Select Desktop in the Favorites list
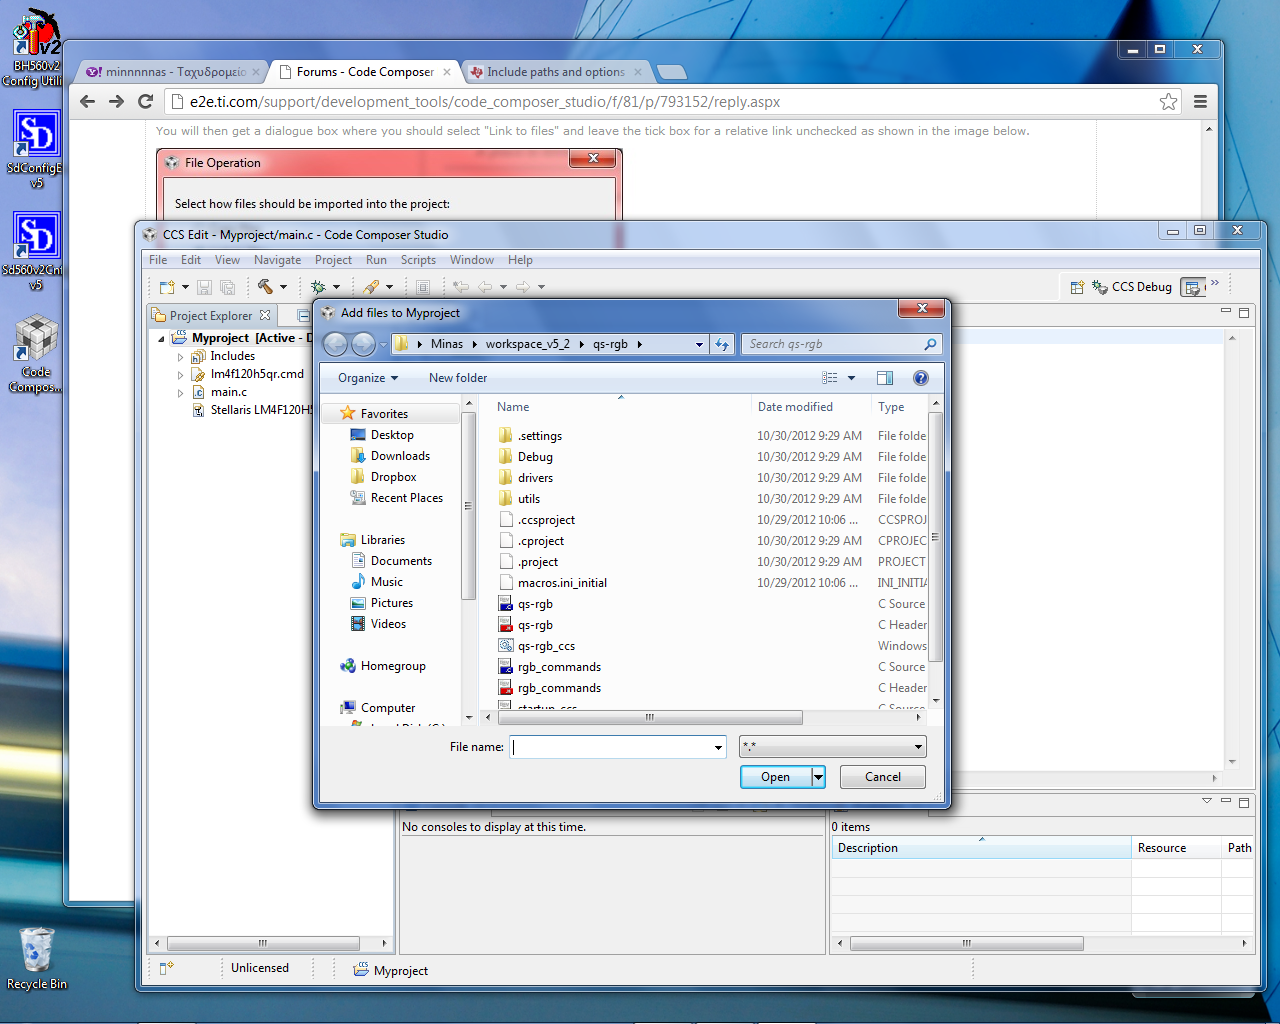The height and width of the screenshot is (1024, 1280). click(x=392, y=435)
